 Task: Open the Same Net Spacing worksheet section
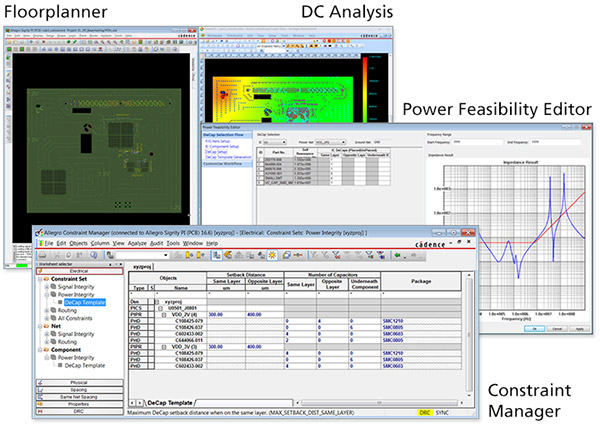[80, 397]
